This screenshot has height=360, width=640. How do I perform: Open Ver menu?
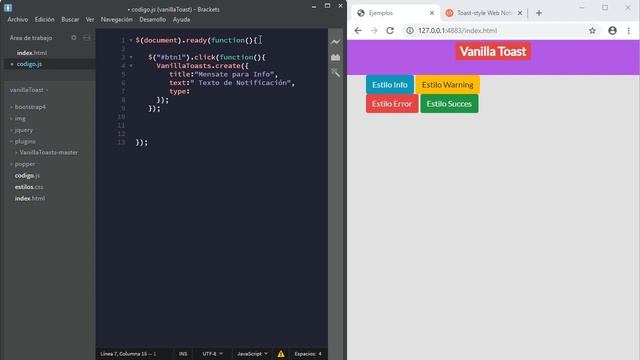tap(90, 20)
